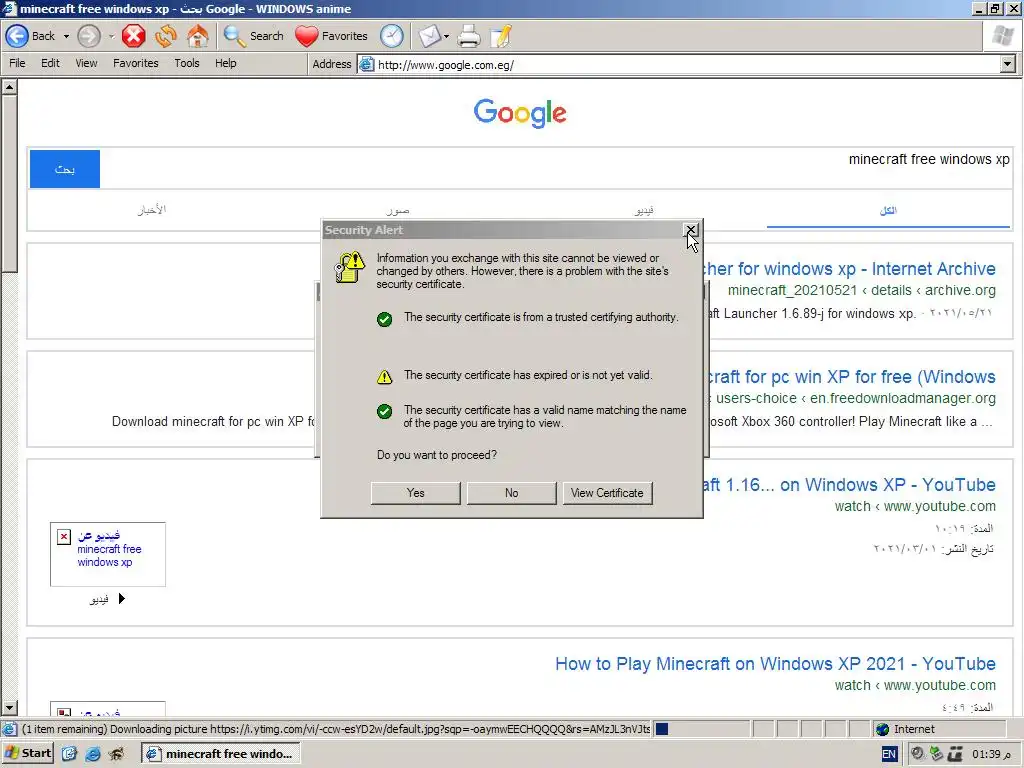The image size is (1024, 768).
Task: Click the IE page icon in title bar
Action: (9, 9)
